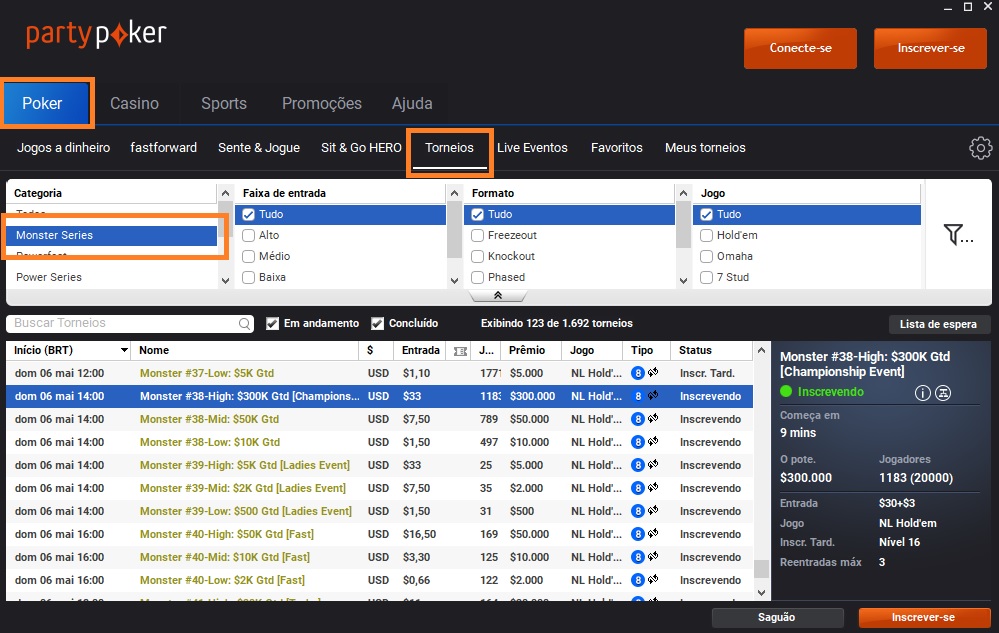999x633 pixels.
Task: Click the tournament lobby icon beside info
Action: click(x=943, y=393)
